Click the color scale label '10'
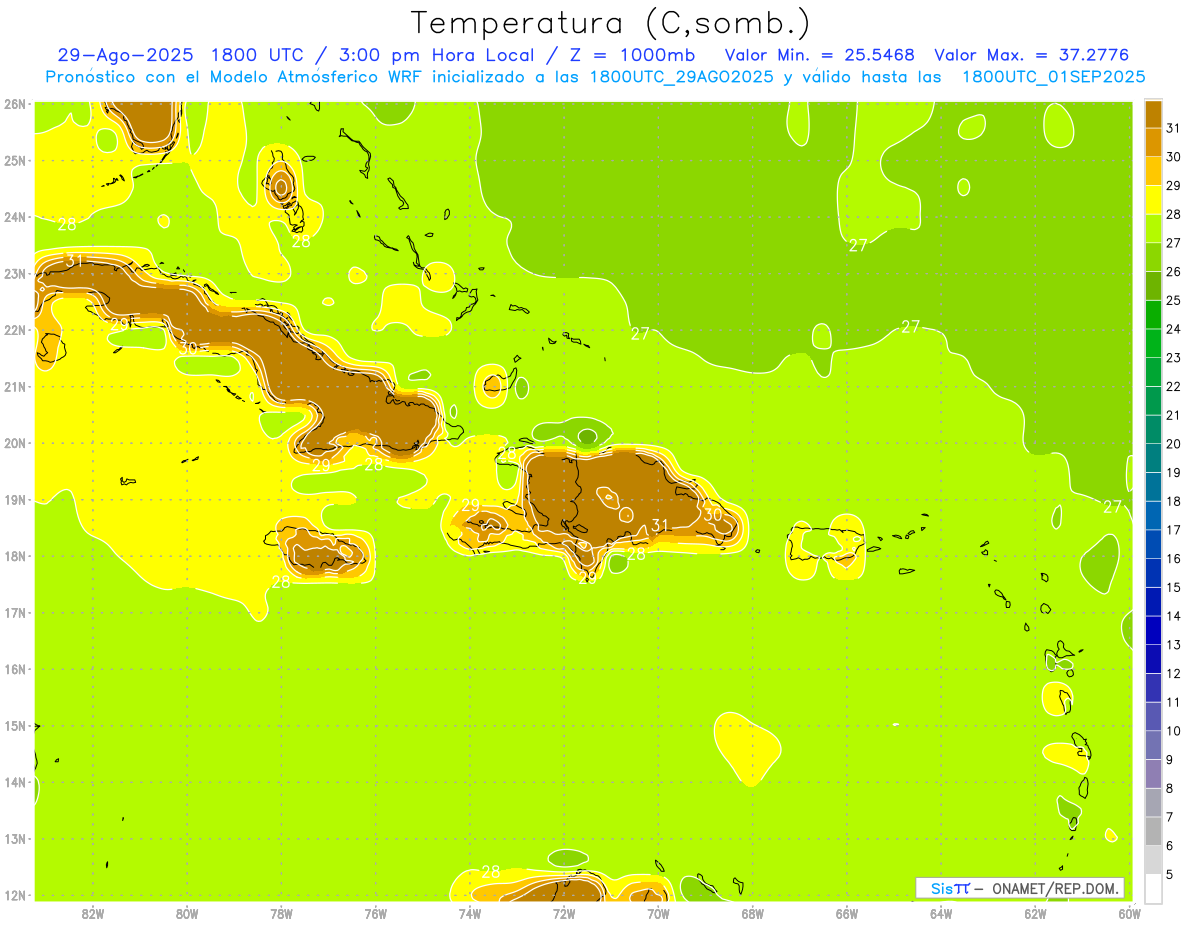This screenshot has height=927, width=1200. [1174, 731]
